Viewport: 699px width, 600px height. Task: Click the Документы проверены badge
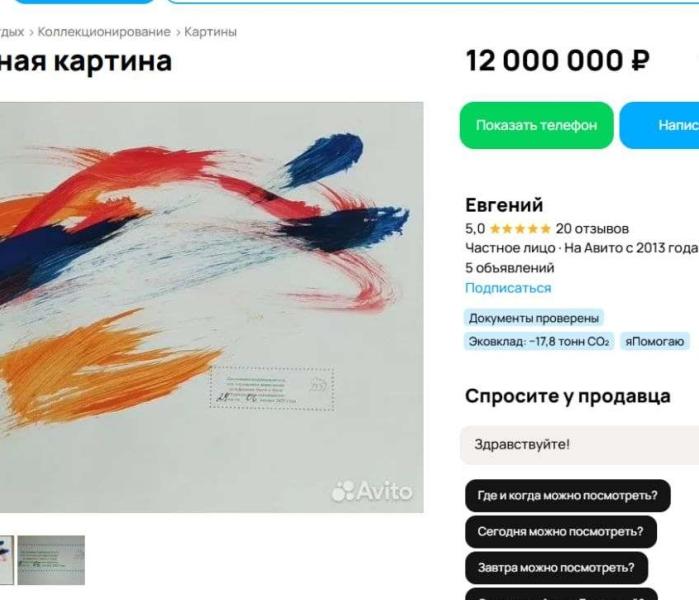[534, 318]
